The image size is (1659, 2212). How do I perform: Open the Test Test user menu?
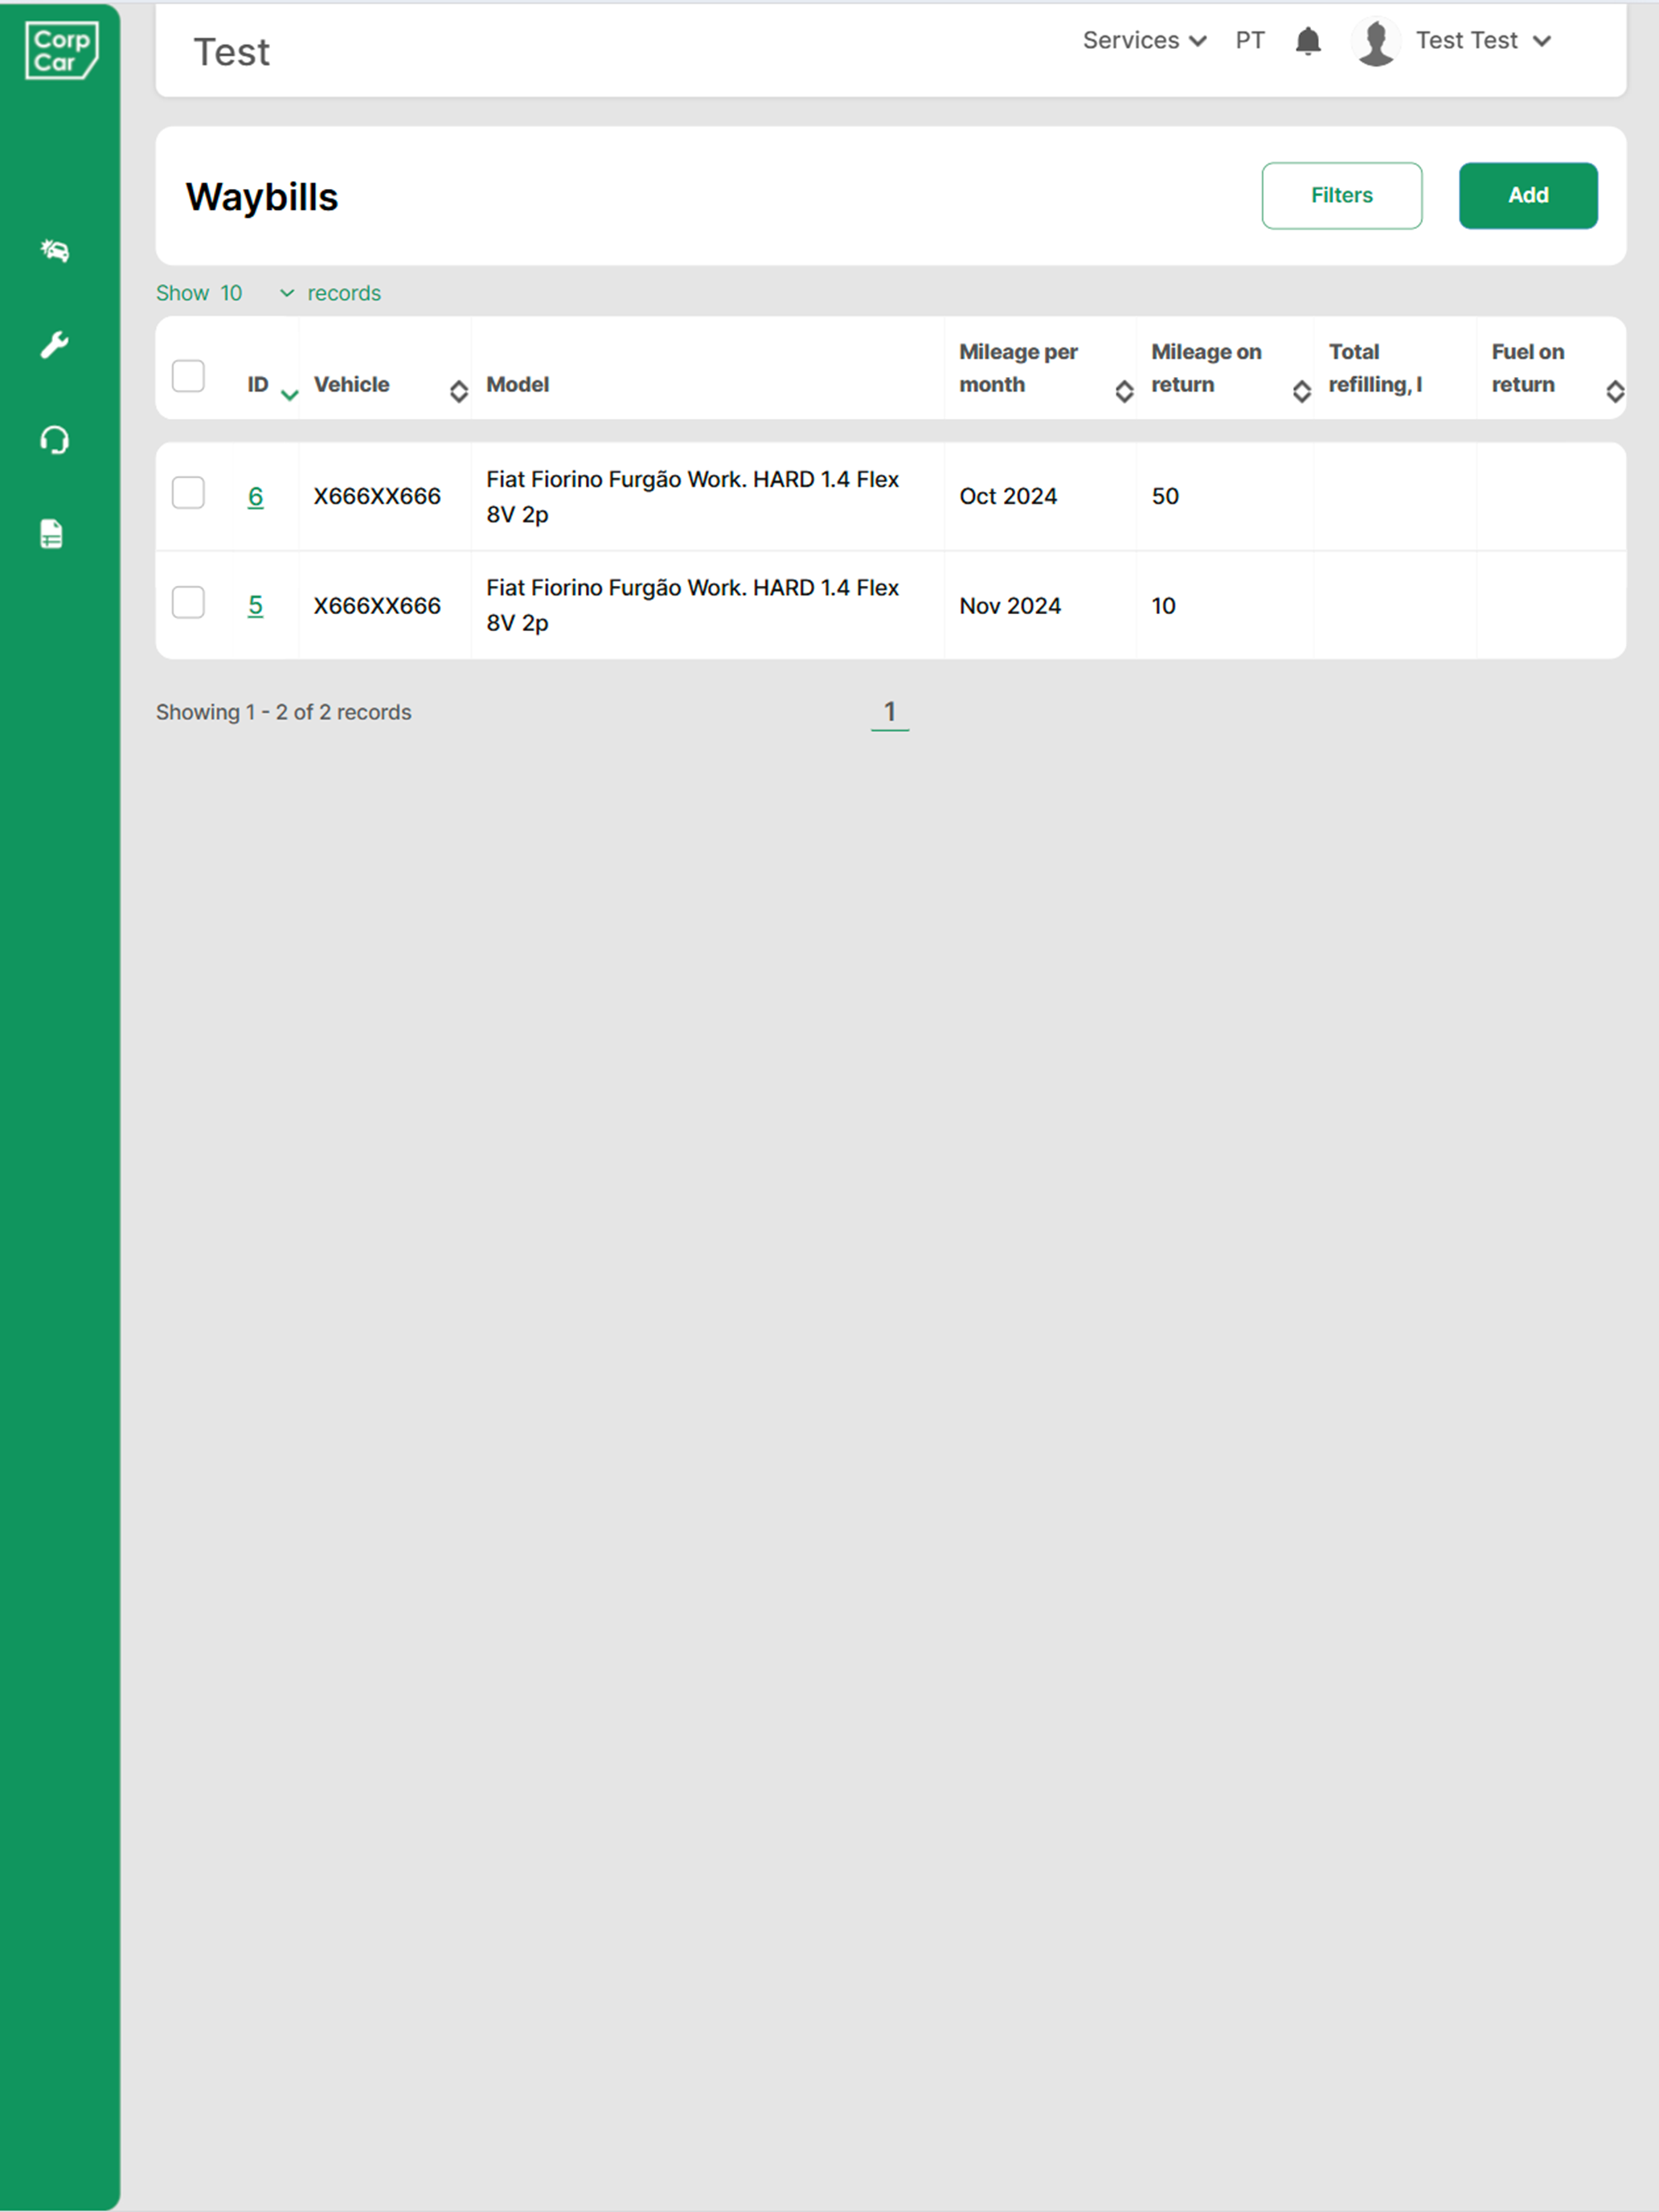pyautogui.click(x=1483, y=41)
